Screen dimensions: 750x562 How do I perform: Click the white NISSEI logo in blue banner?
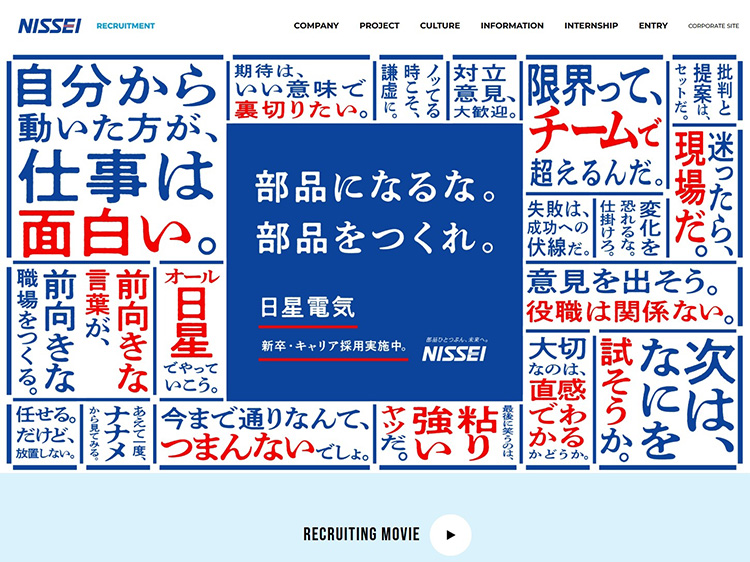453,352
